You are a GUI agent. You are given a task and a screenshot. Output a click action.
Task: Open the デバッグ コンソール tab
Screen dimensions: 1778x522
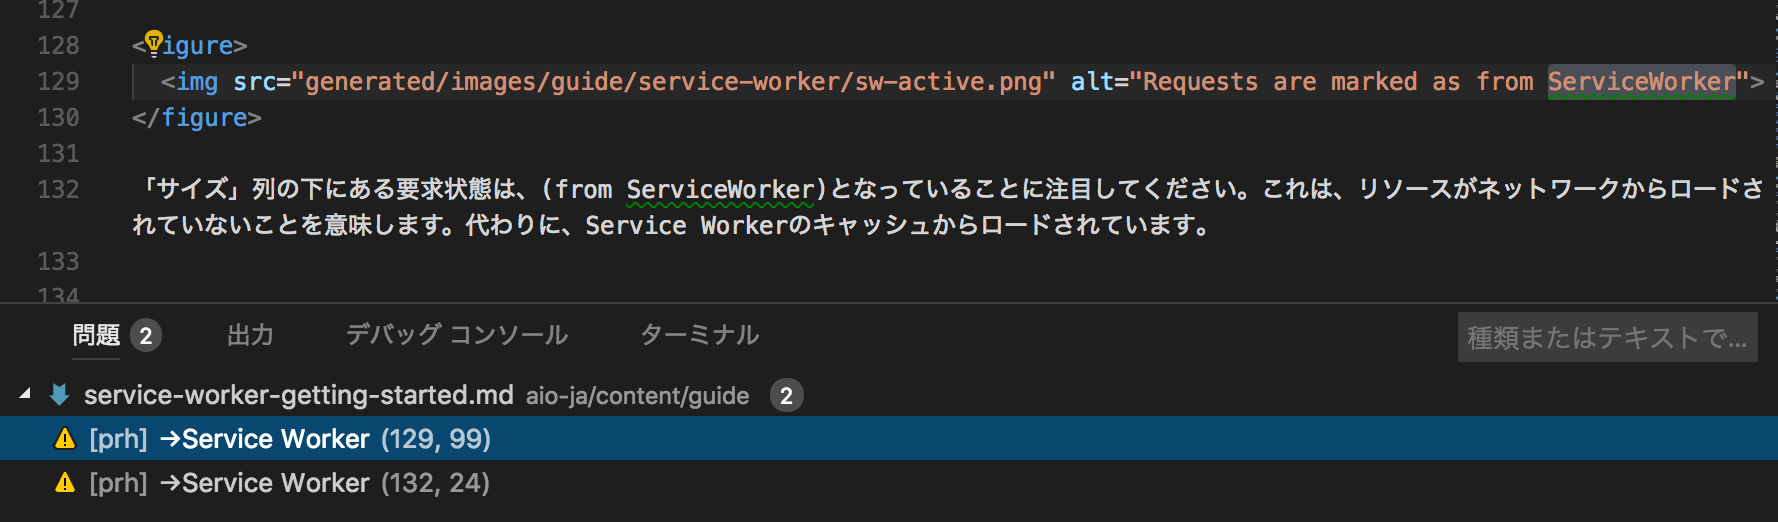click(457, 335)
